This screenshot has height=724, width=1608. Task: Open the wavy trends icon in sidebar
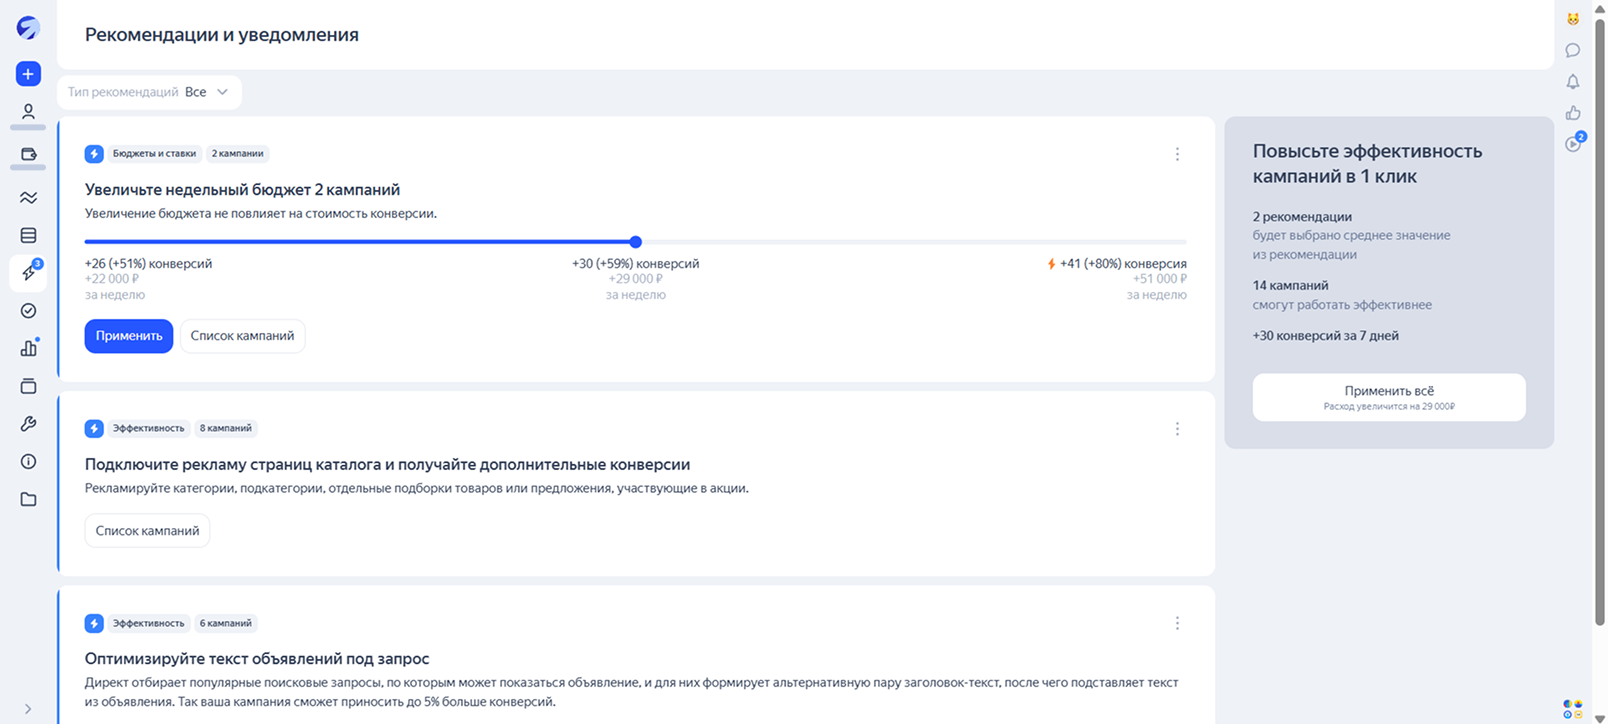click(x=28, y=198)
